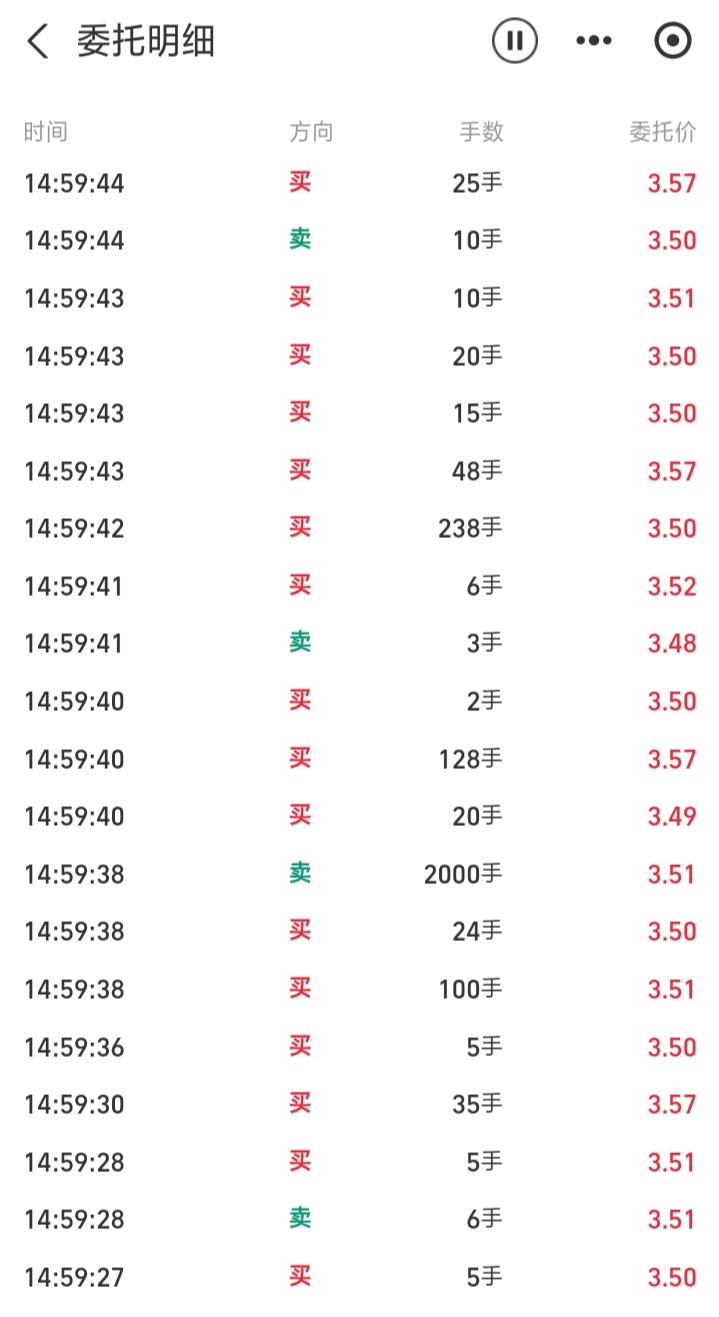
Task: Tap the back arrow icon
Action: [38, 42]
